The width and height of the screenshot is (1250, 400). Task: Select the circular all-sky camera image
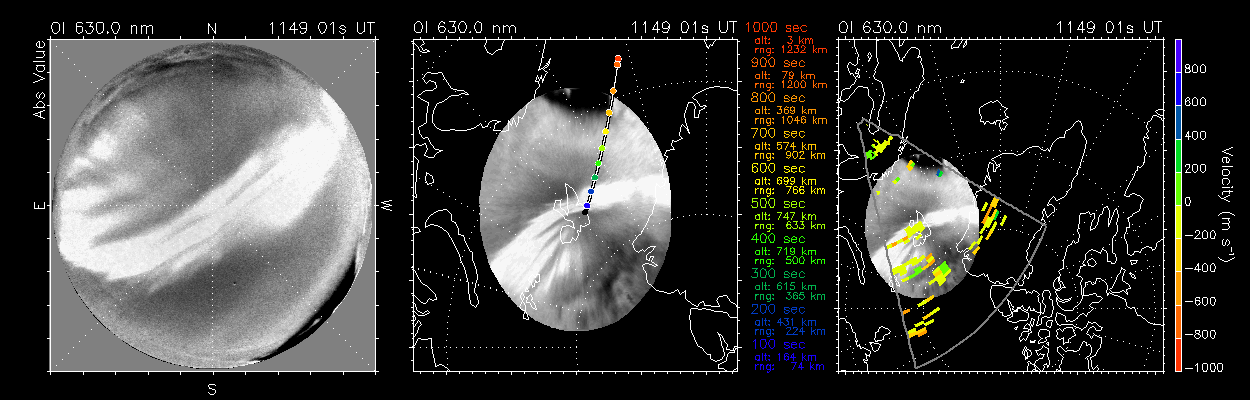pyautogui.click(x=212, y=205)
